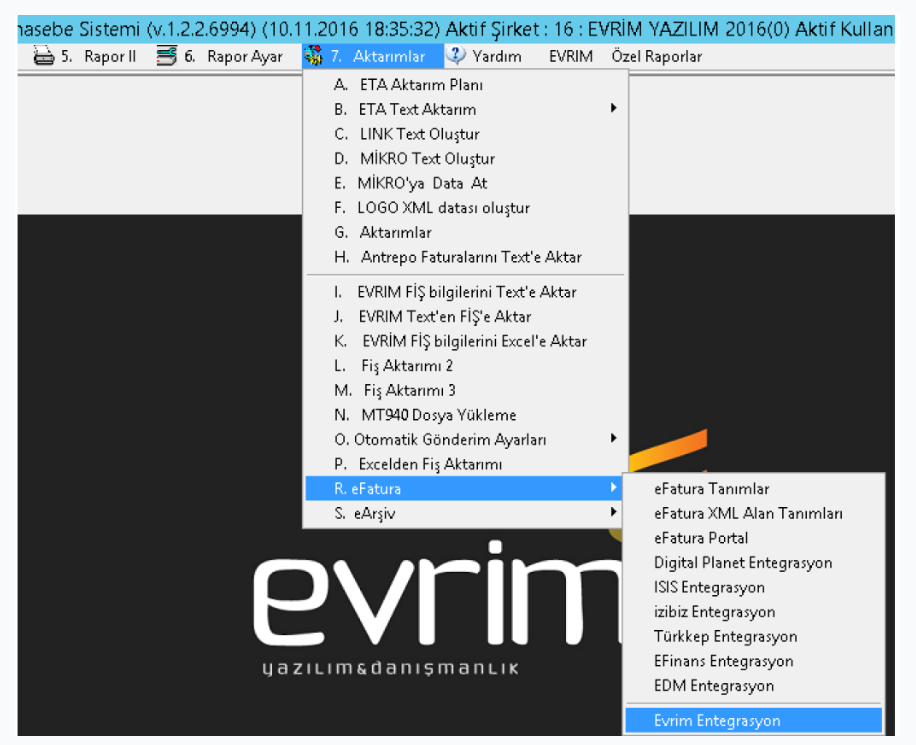Select M. Fiş Aktarımı 3

tap(466, 390)
